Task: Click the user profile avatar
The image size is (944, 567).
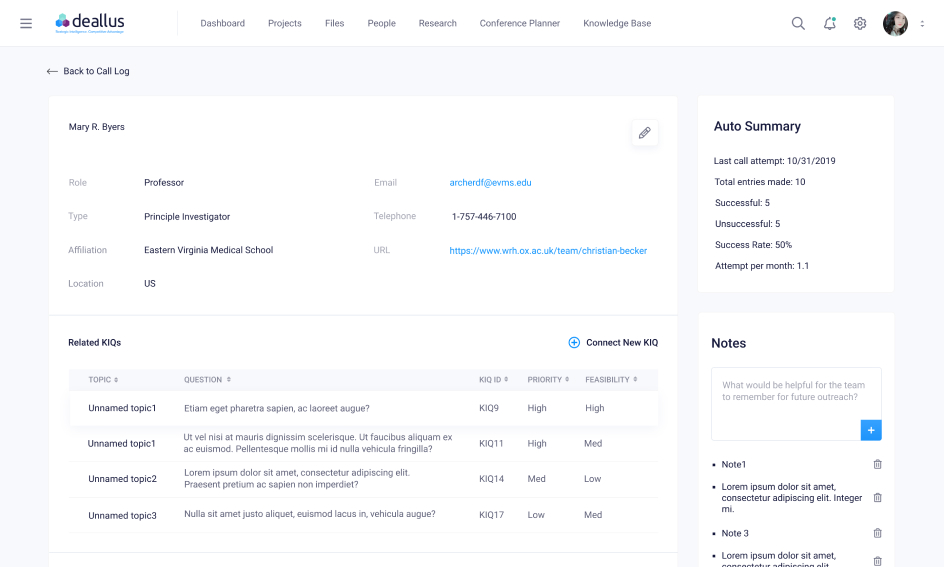Action: point(895,23)
